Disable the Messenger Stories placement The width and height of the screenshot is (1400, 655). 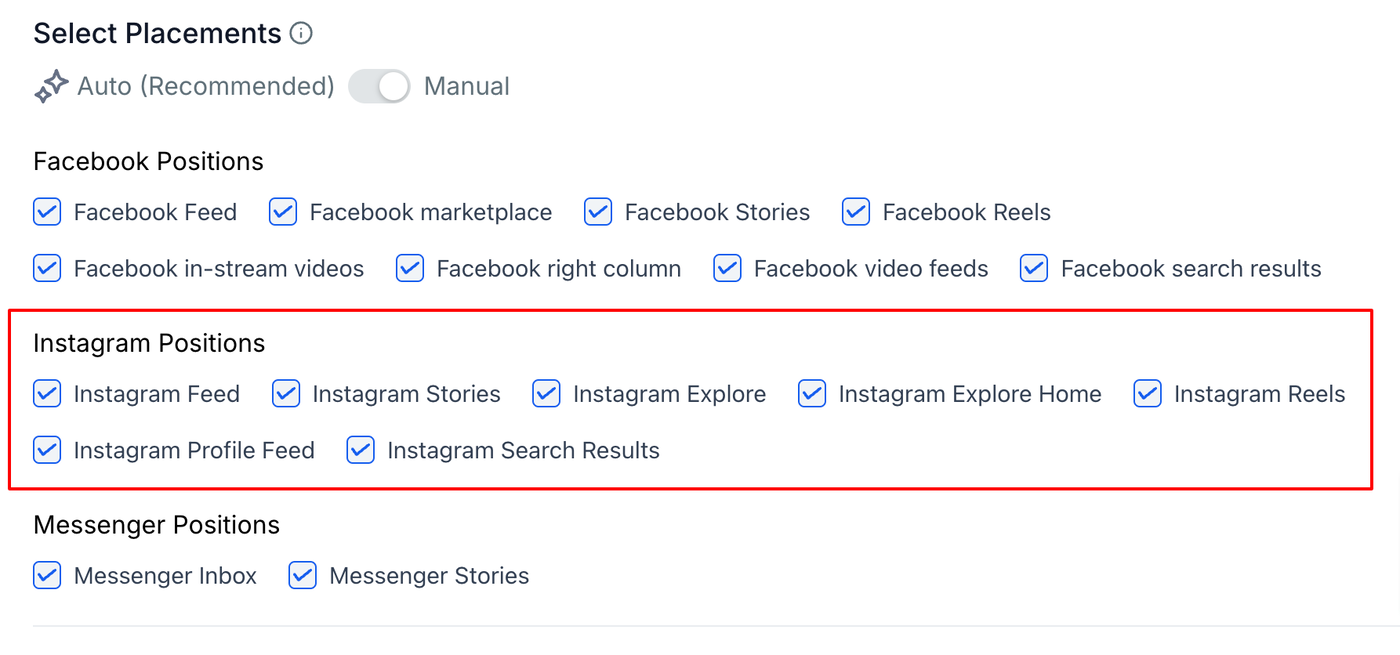coord(303,576)
